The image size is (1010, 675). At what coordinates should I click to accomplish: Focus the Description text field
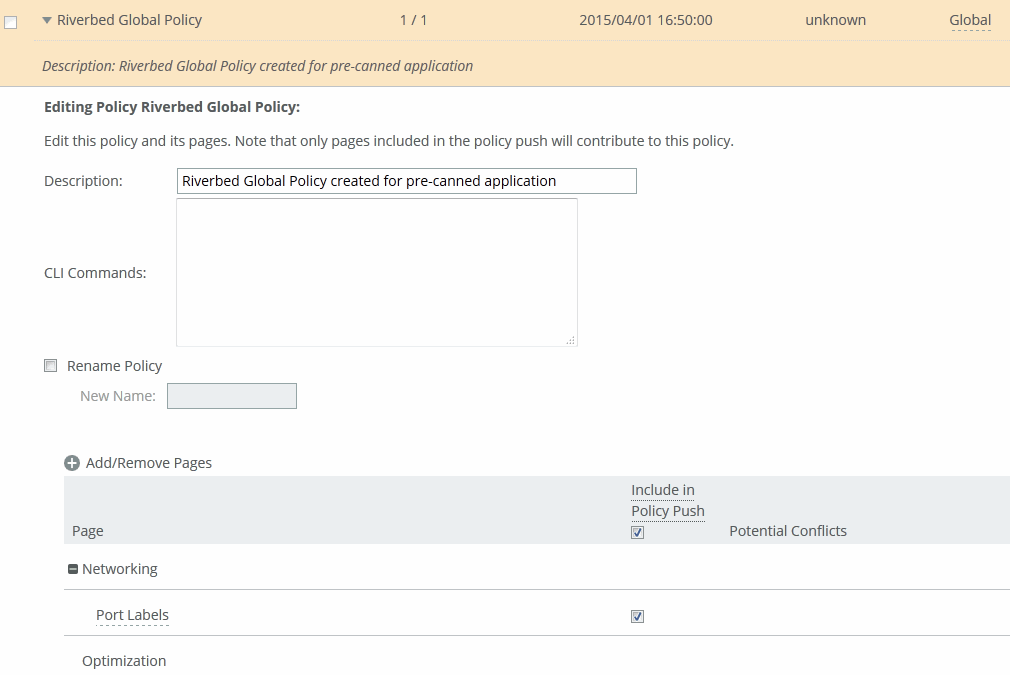[x=406, y=181]
